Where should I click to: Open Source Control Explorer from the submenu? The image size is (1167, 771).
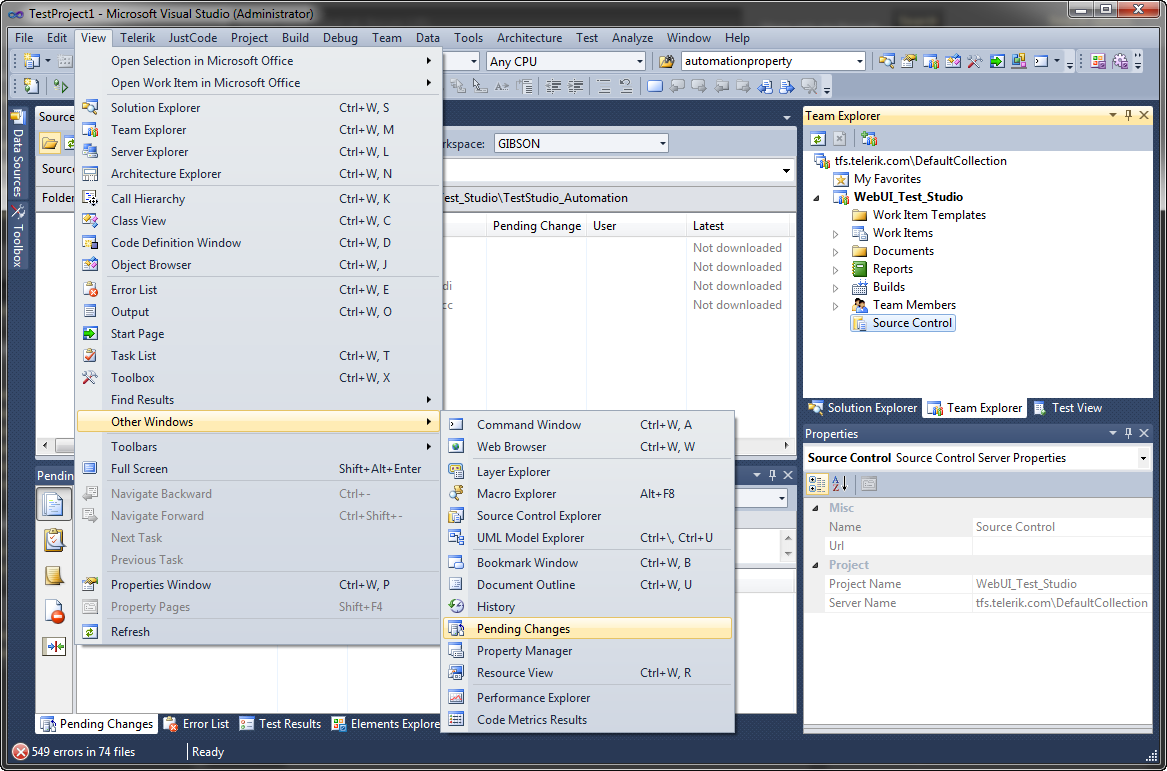point(588,516)
